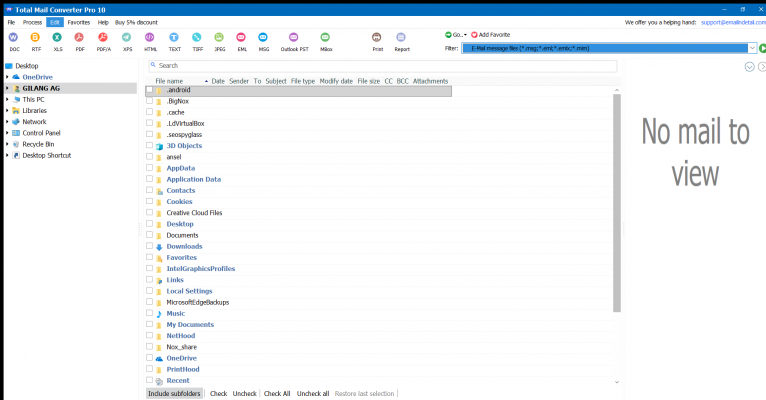Tick the .BigNox folder checkbox
The width and height of the screenshot is (766, 400).
(149, 101)
